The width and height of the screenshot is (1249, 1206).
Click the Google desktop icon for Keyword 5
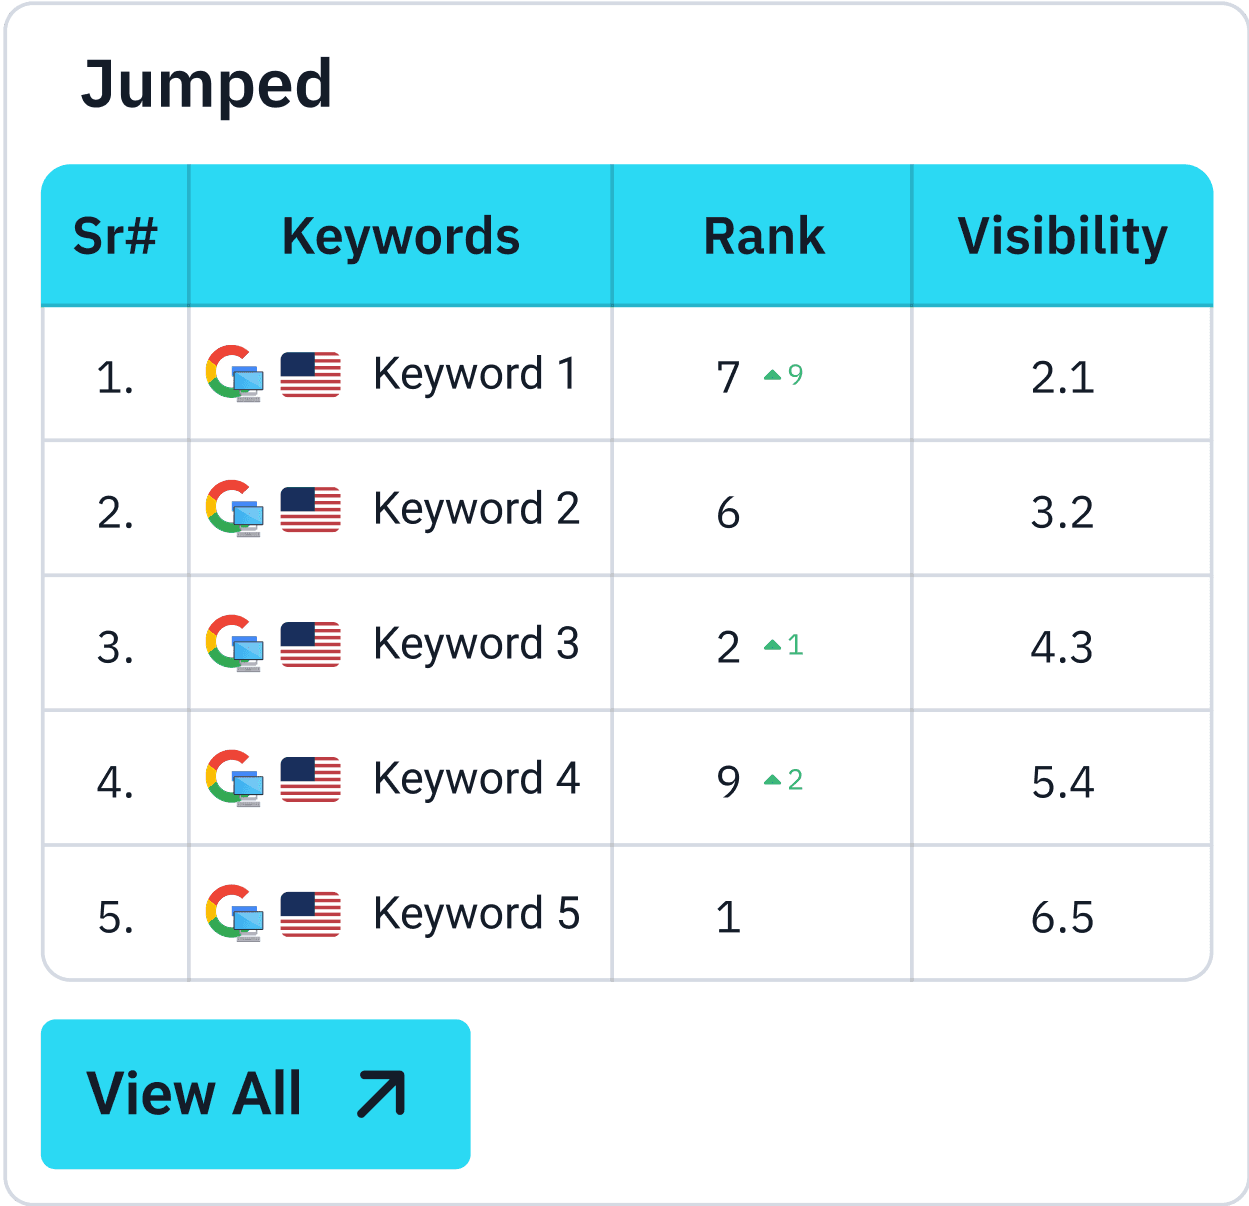pos(235,914)
